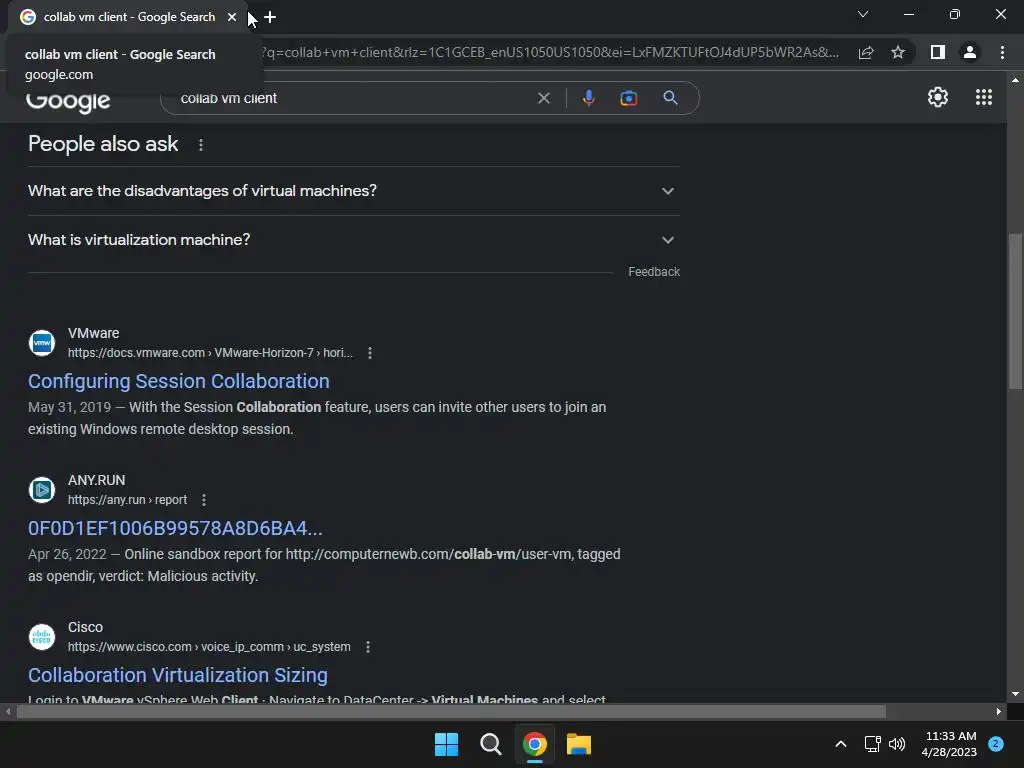The image size is (1024, 768).
Task: Click the address bar URL
Action: tap(552, 52)
